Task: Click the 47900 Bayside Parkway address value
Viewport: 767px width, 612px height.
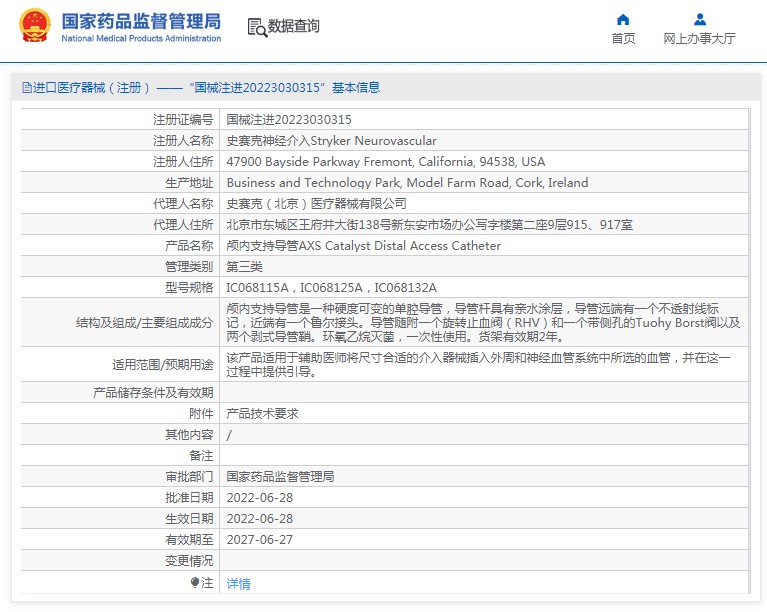Action: point(385,162)
